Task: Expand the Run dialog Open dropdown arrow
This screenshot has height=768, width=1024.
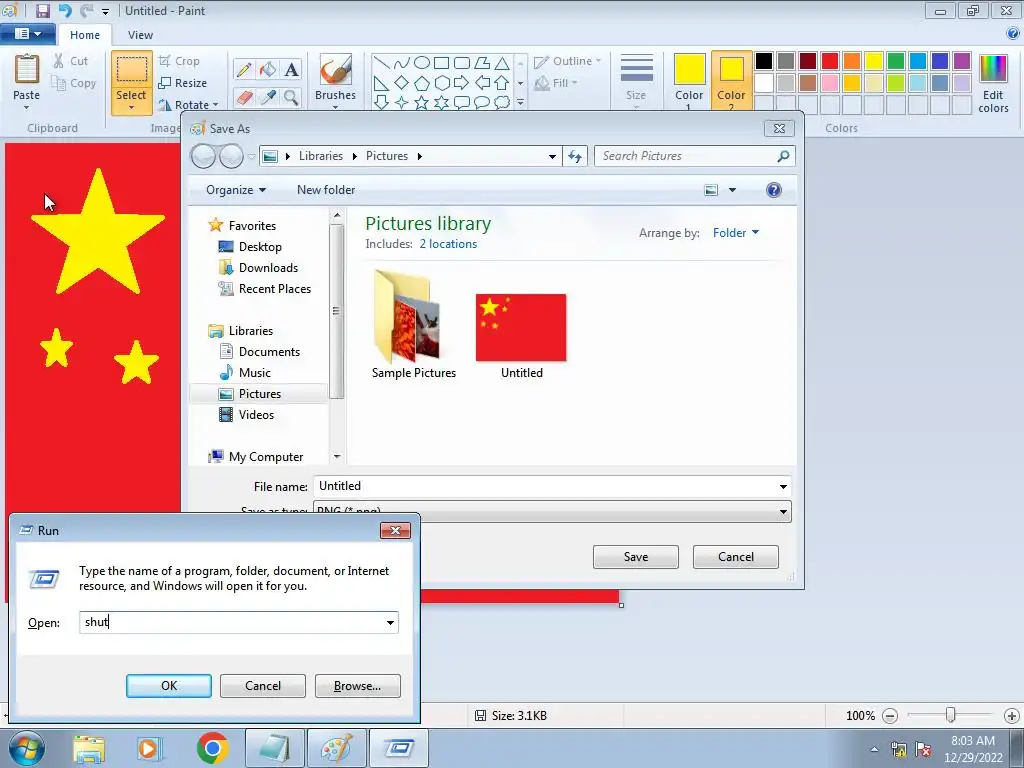Action: pos(391,622)
